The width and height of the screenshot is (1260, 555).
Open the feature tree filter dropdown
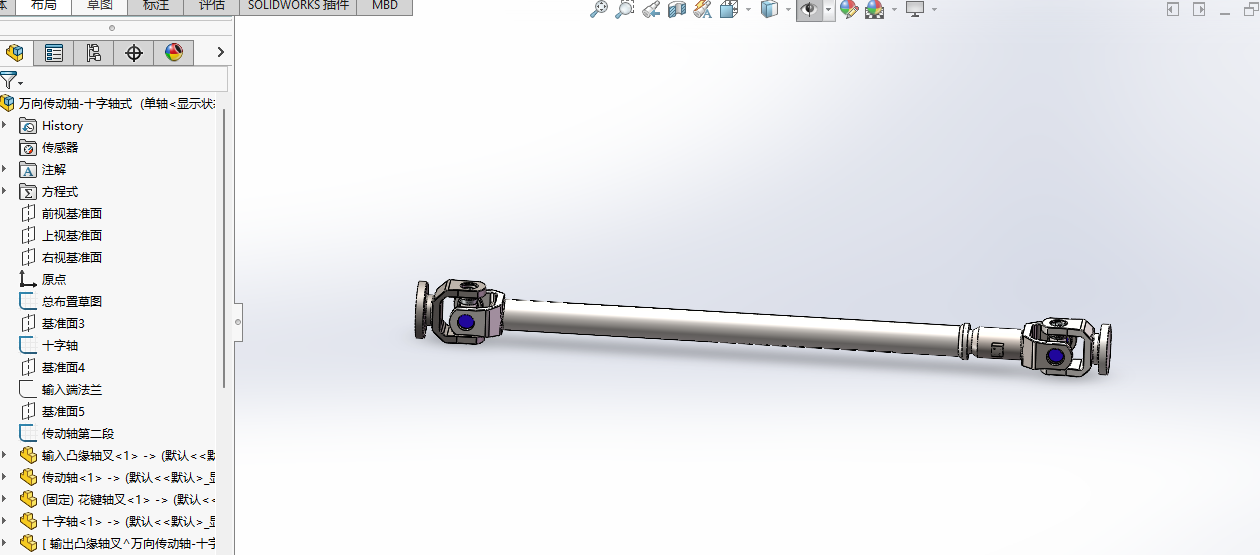12,81
